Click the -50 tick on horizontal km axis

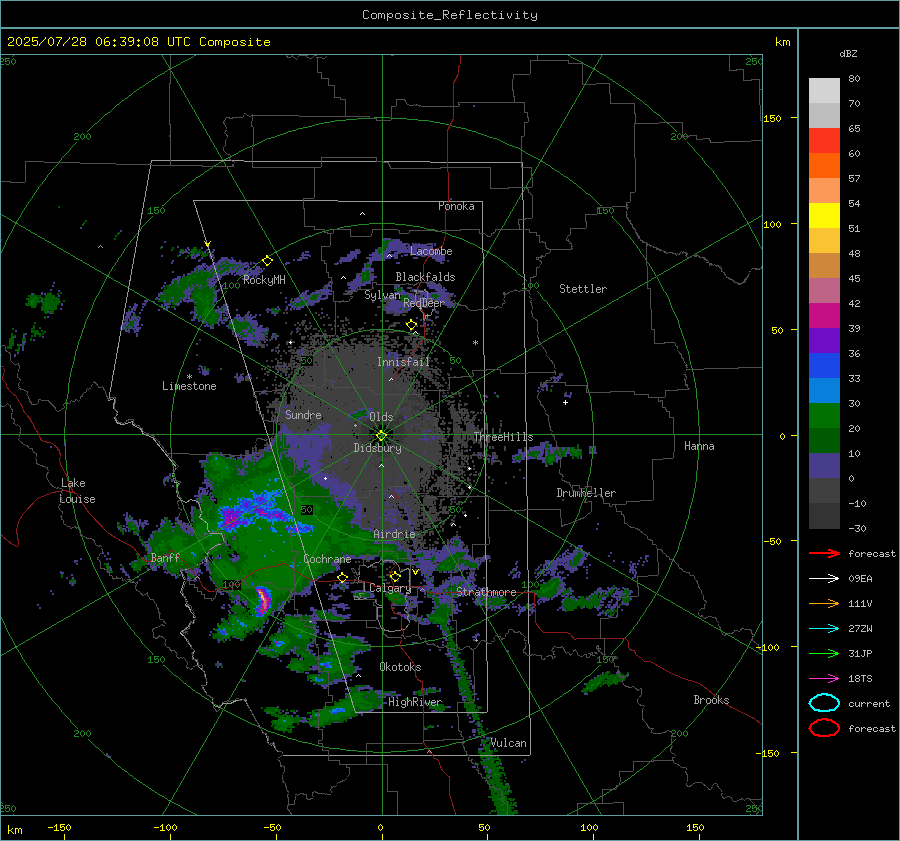pos(272,827)
